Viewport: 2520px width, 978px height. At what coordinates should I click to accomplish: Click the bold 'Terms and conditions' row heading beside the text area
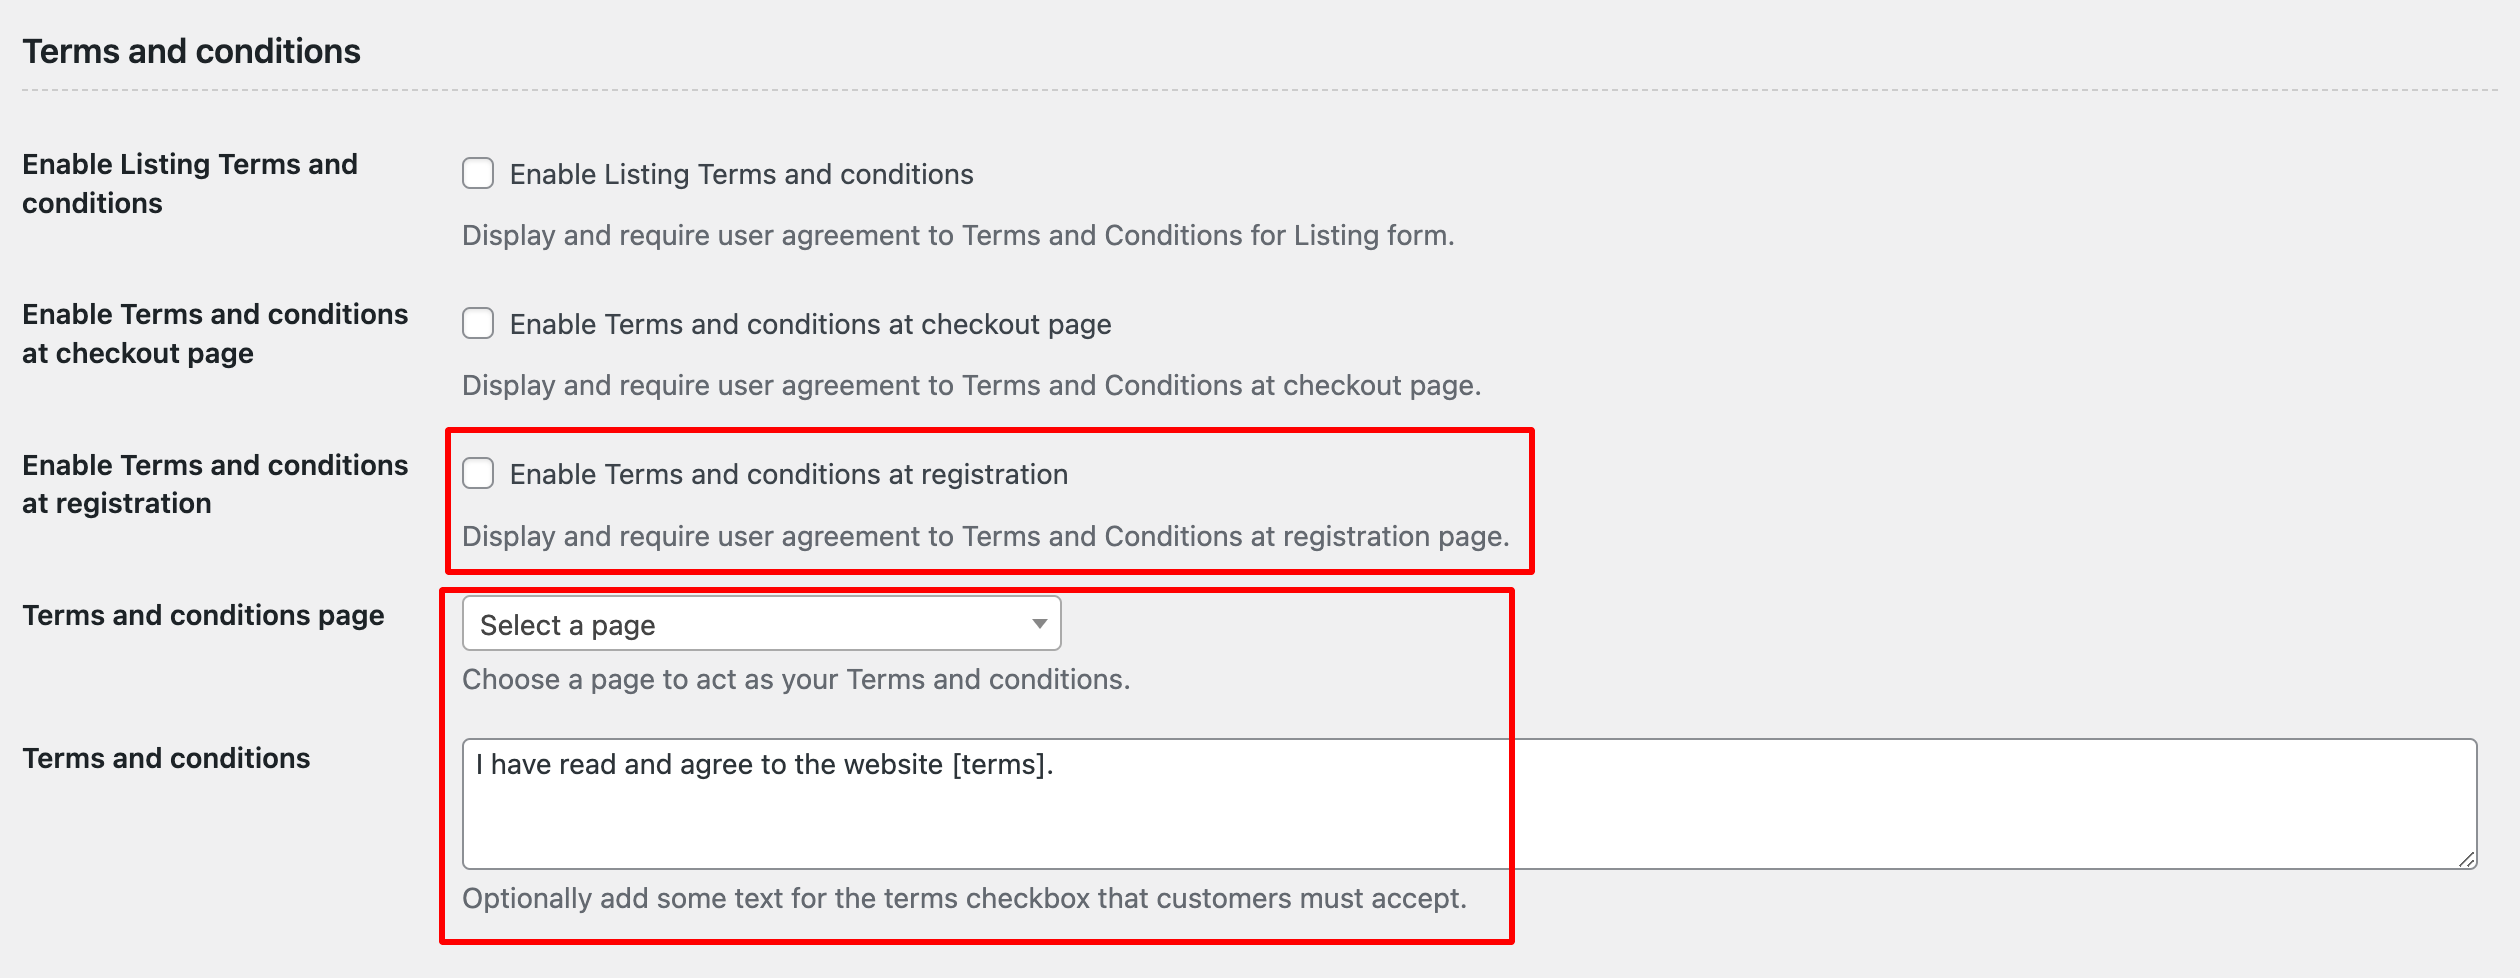(x=166, y=758)
